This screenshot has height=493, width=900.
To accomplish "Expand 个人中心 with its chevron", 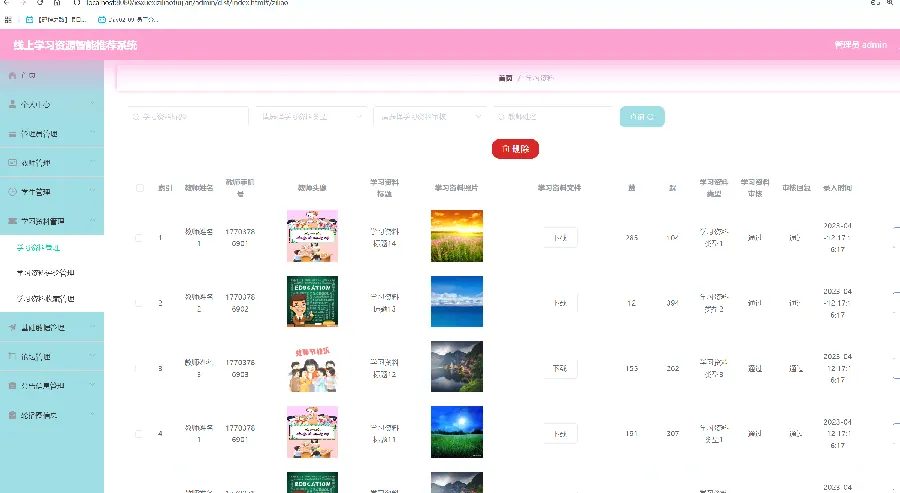I will click(92, 104).
